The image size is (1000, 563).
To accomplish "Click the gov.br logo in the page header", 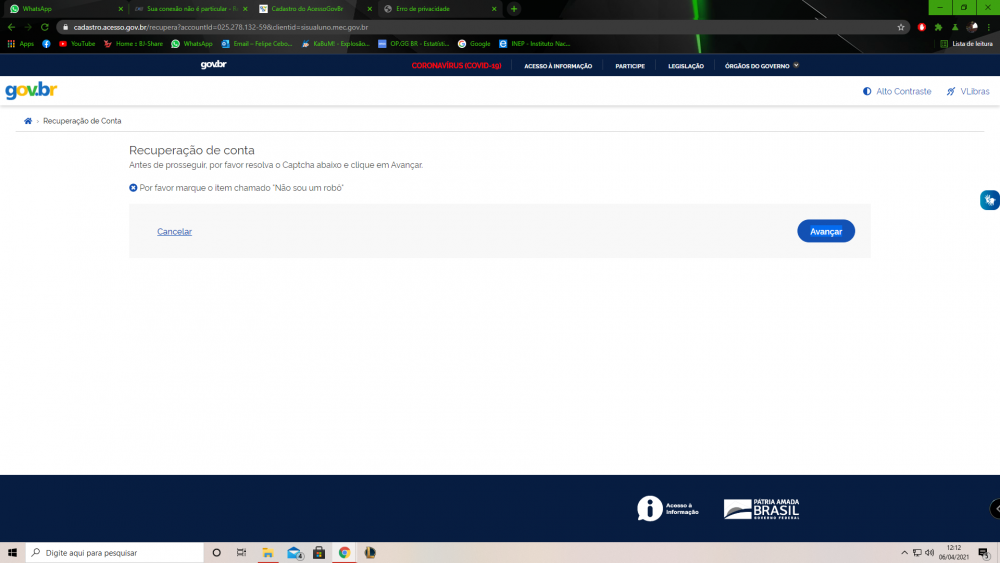I will coord(31,91).
